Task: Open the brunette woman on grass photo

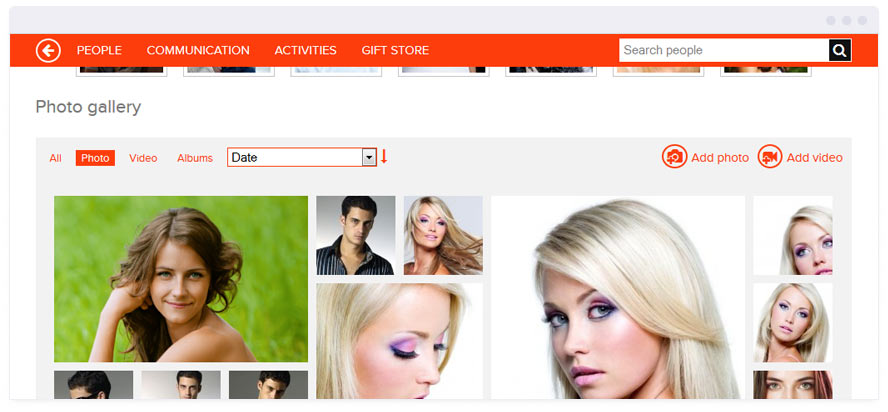Action: coord(181,279)
